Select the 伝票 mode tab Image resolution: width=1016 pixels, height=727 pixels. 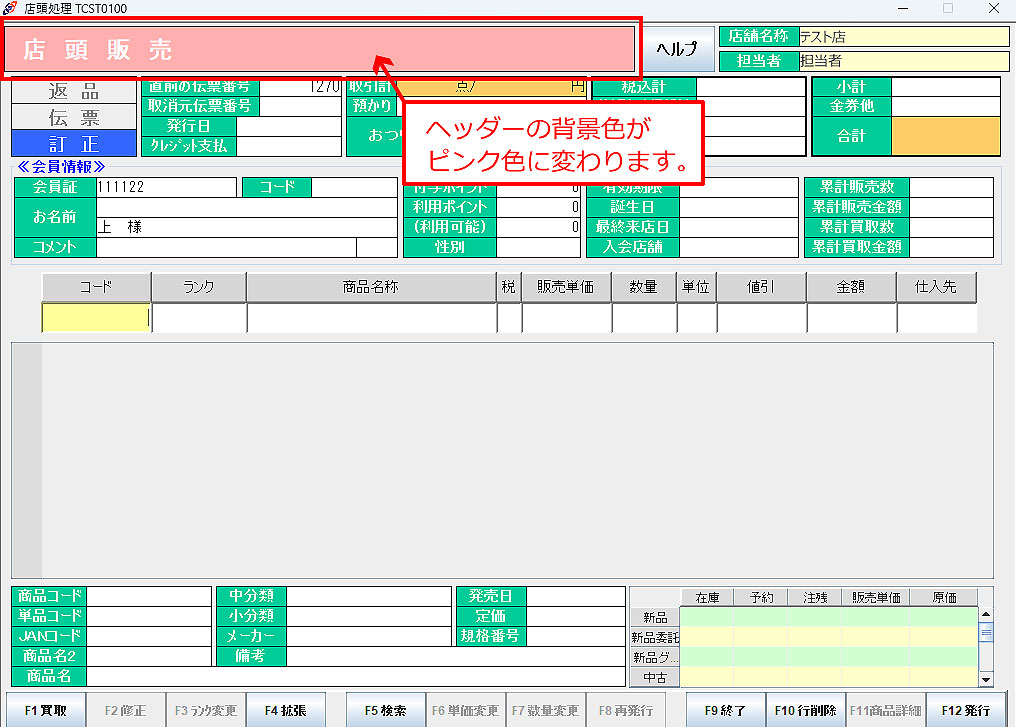pos(73,117)
